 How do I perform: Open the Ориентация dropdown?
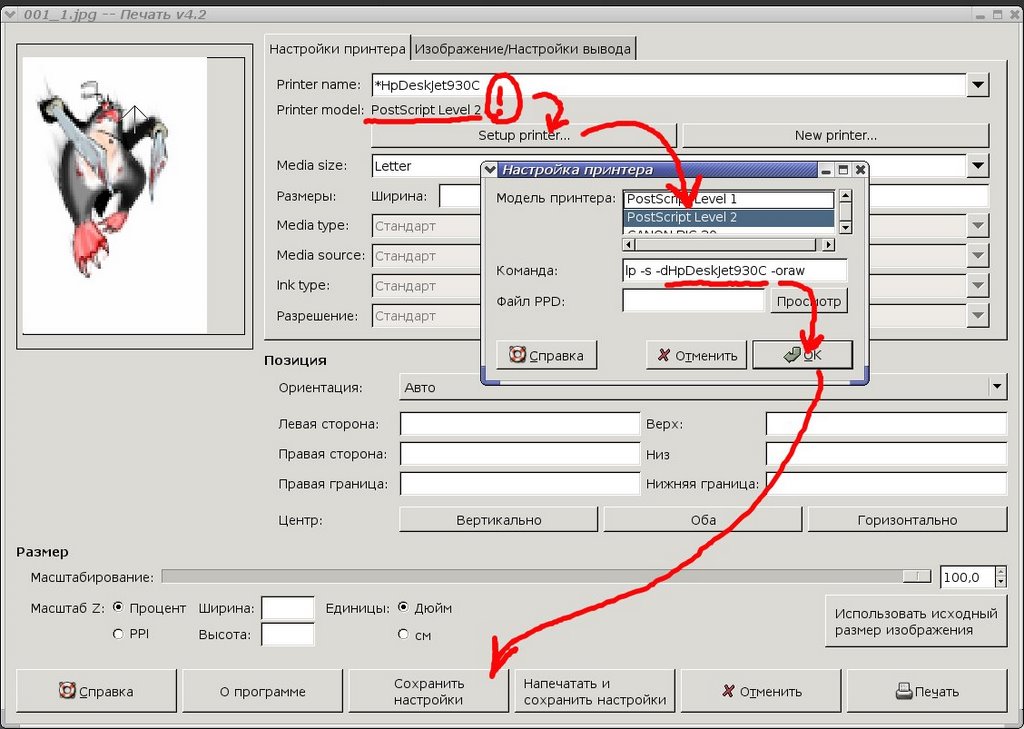(x=997, y=387)
